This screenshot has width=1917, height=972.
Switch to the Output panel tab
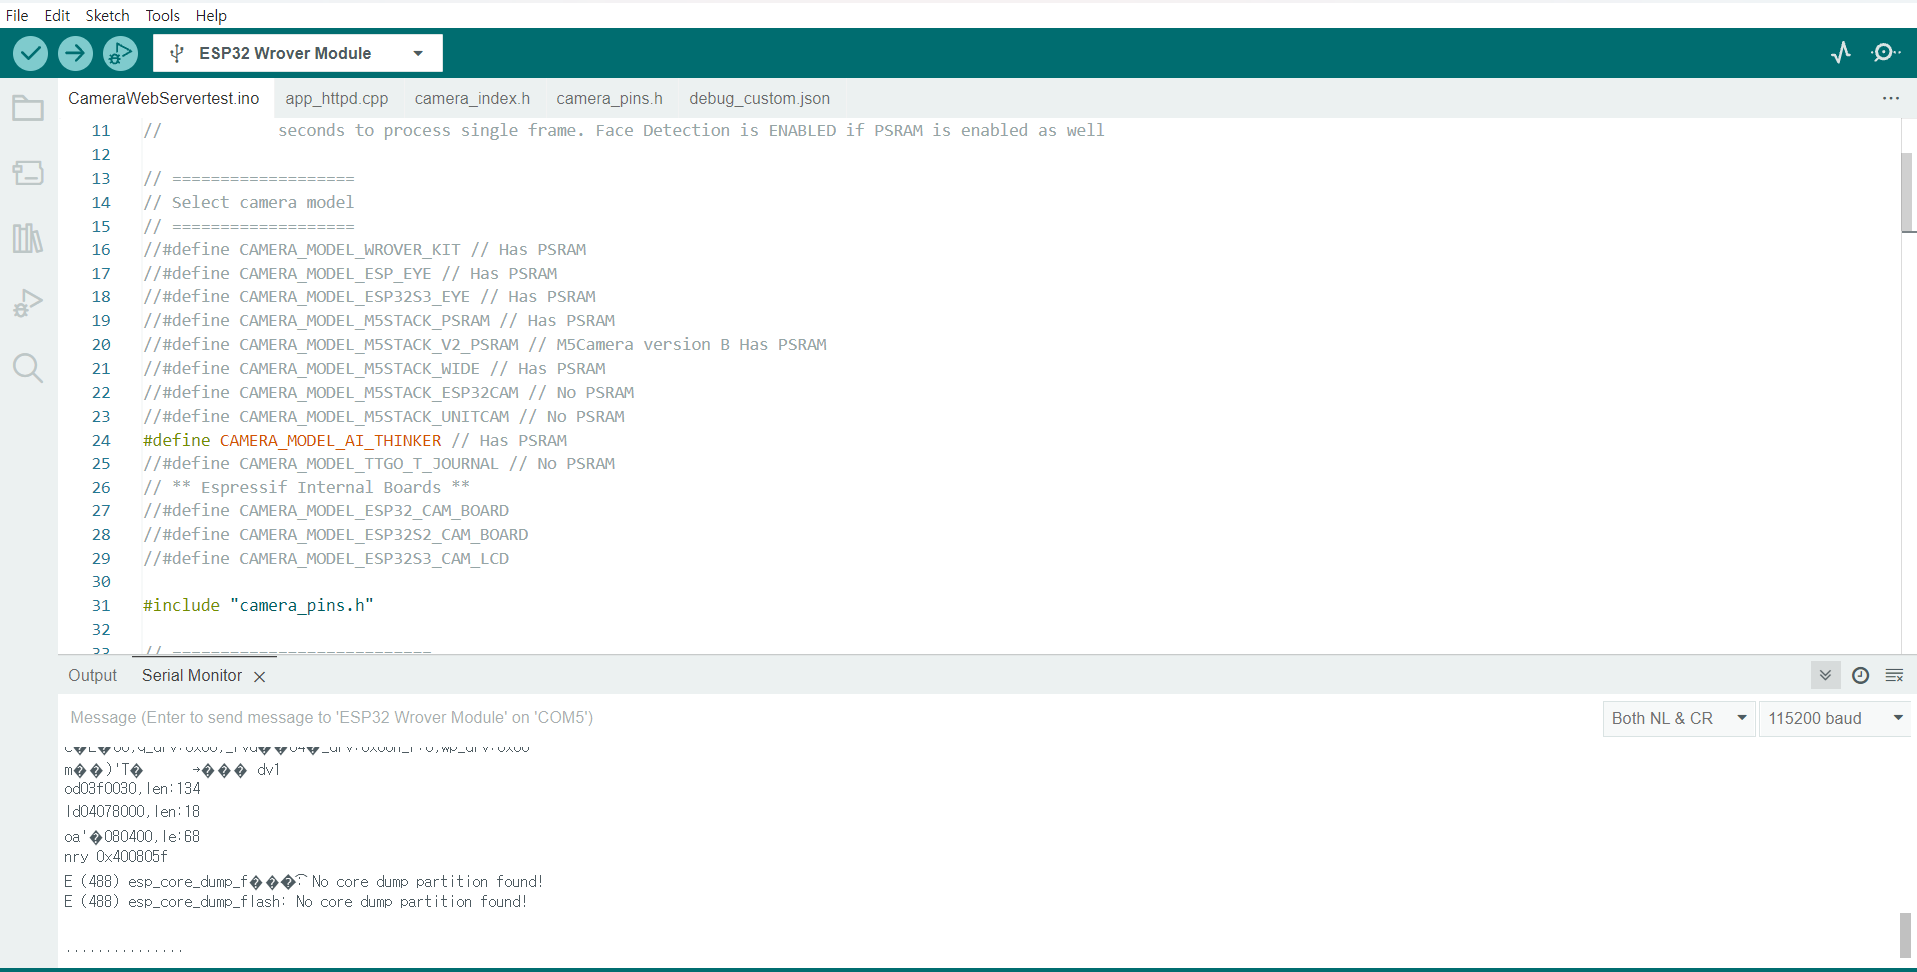click(92, 676)
